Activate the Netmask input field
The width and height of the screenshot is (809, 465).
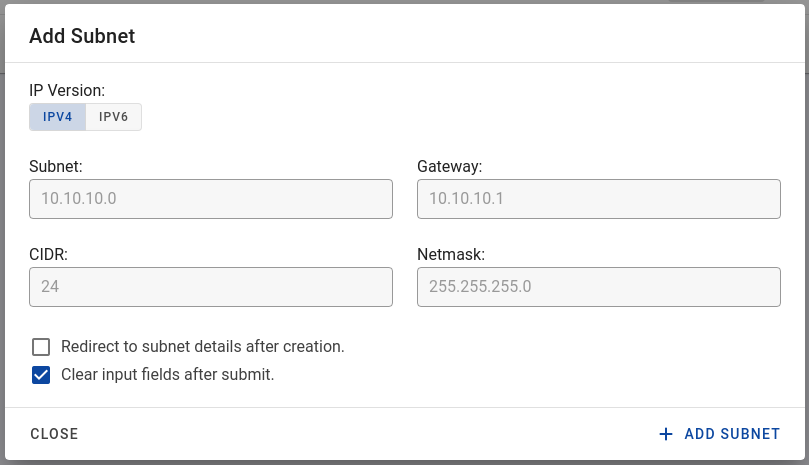(598, 287)
